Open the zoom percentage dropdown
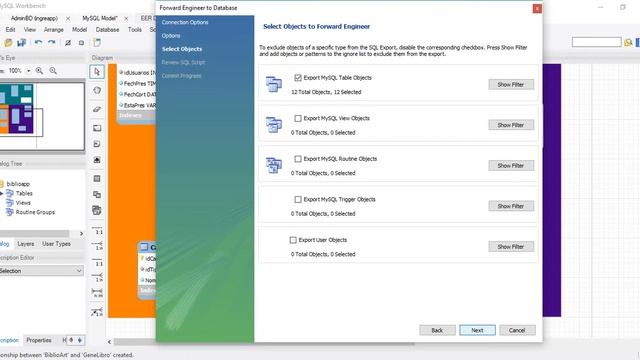This screenshot has width=640, height=360. pyautogui.click(x=29, y=71)
